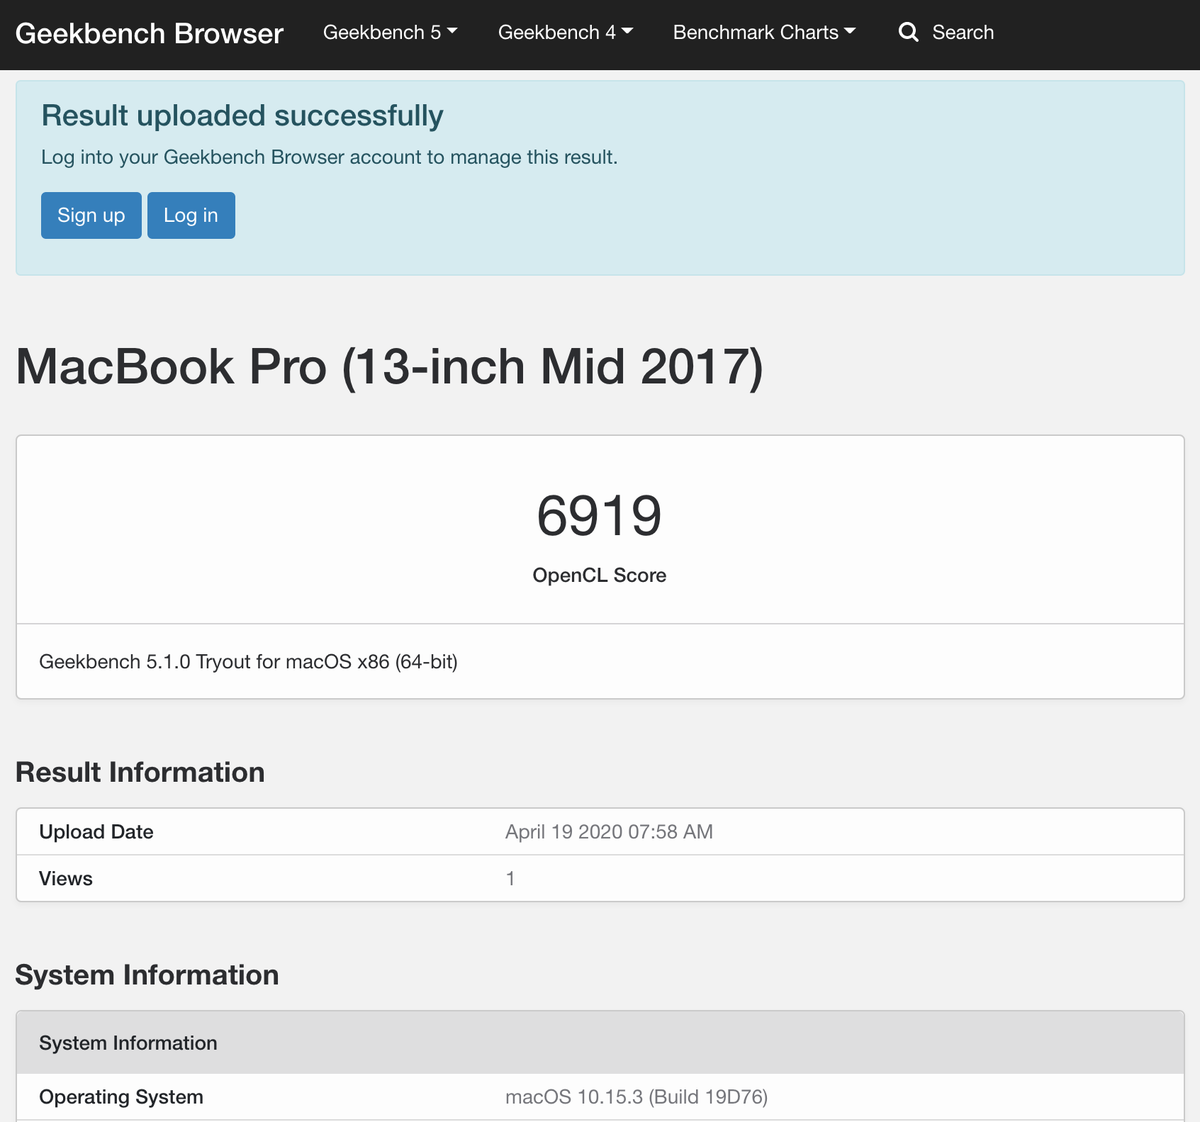Select the Geekbench 5.1.0 Tryout version text
This screenshot has height=1122, width=1200.
pos(248,662)
